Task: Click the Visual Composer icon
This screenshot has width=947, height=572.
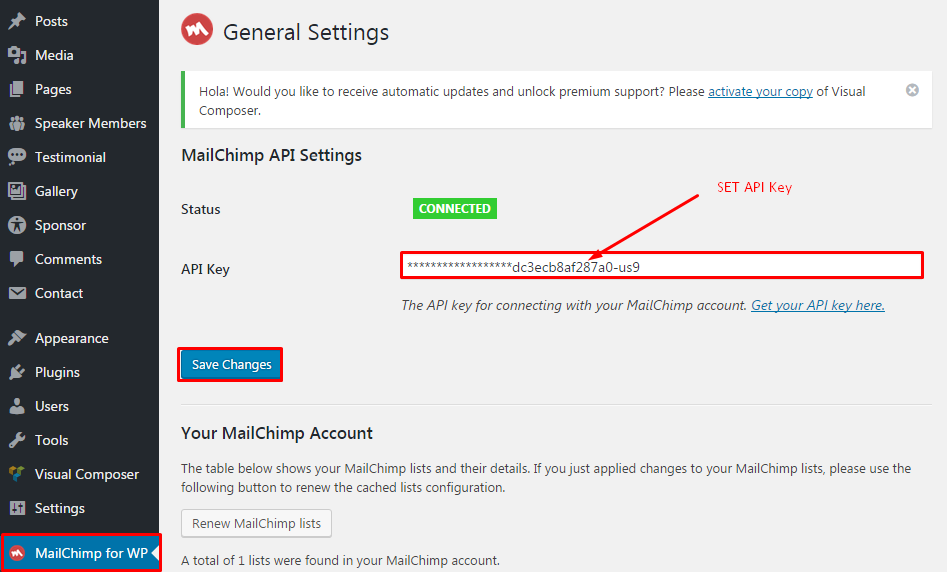Action: click(x=17, y=474)
